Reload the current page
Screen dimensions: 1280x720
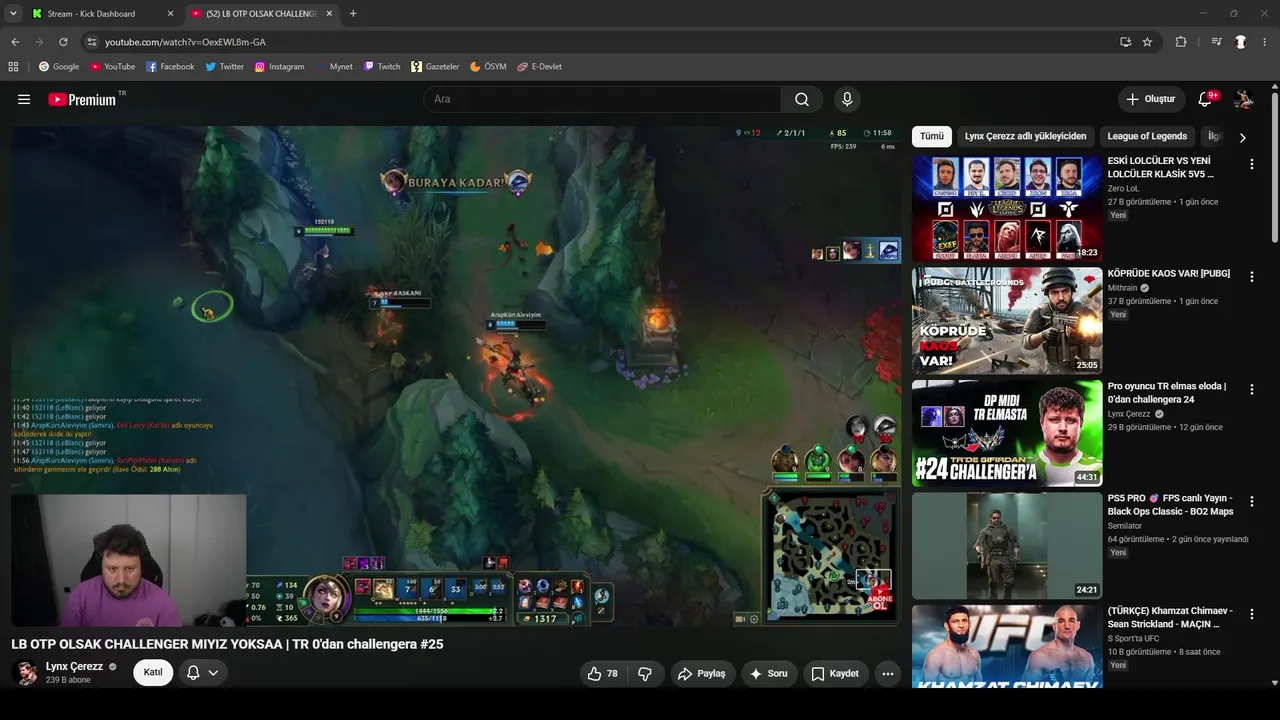click(x=63, y=42)
